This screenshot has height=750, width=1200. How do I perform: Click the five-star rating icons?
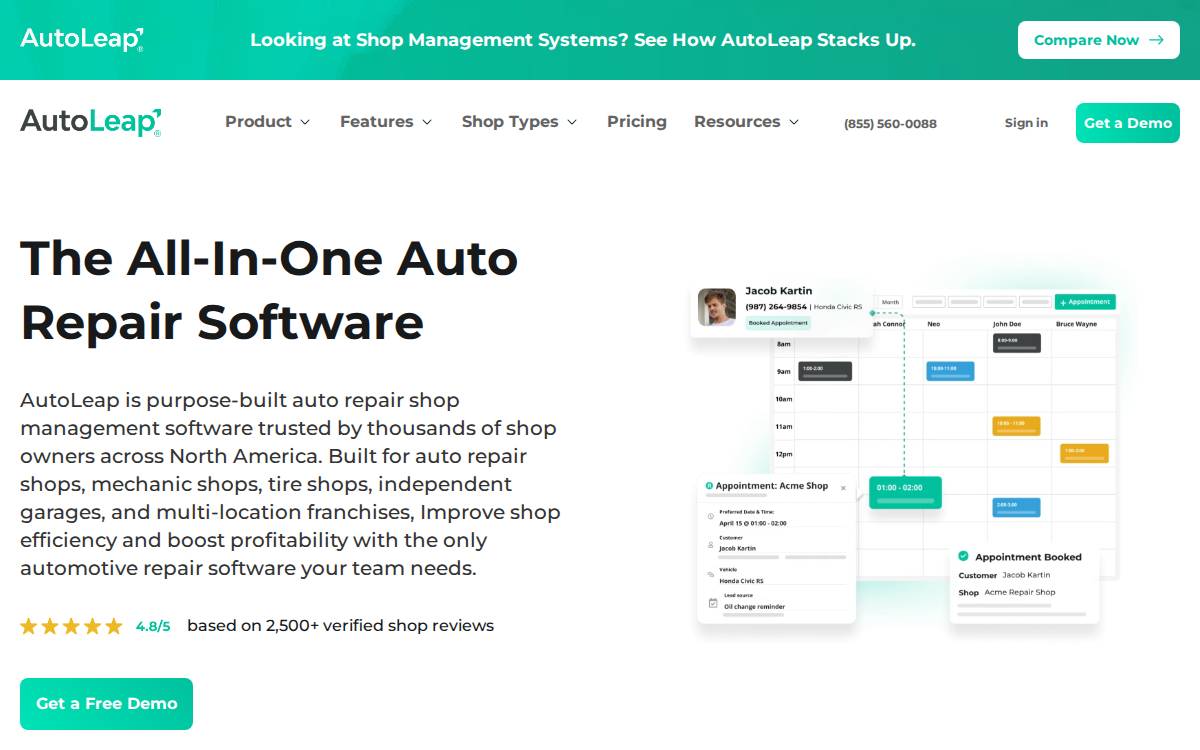[71, 626]
